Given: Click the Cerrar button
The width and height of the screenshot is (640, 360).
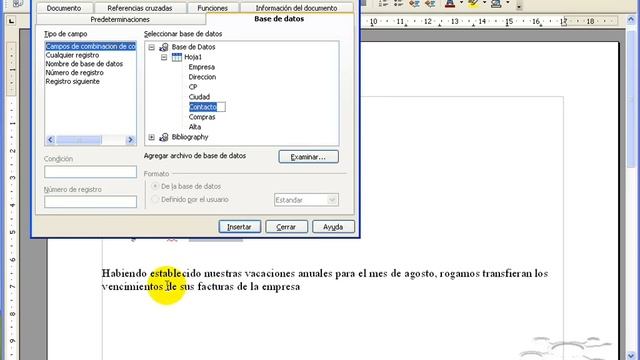Looking at the screenshot, I should (286, 227).
